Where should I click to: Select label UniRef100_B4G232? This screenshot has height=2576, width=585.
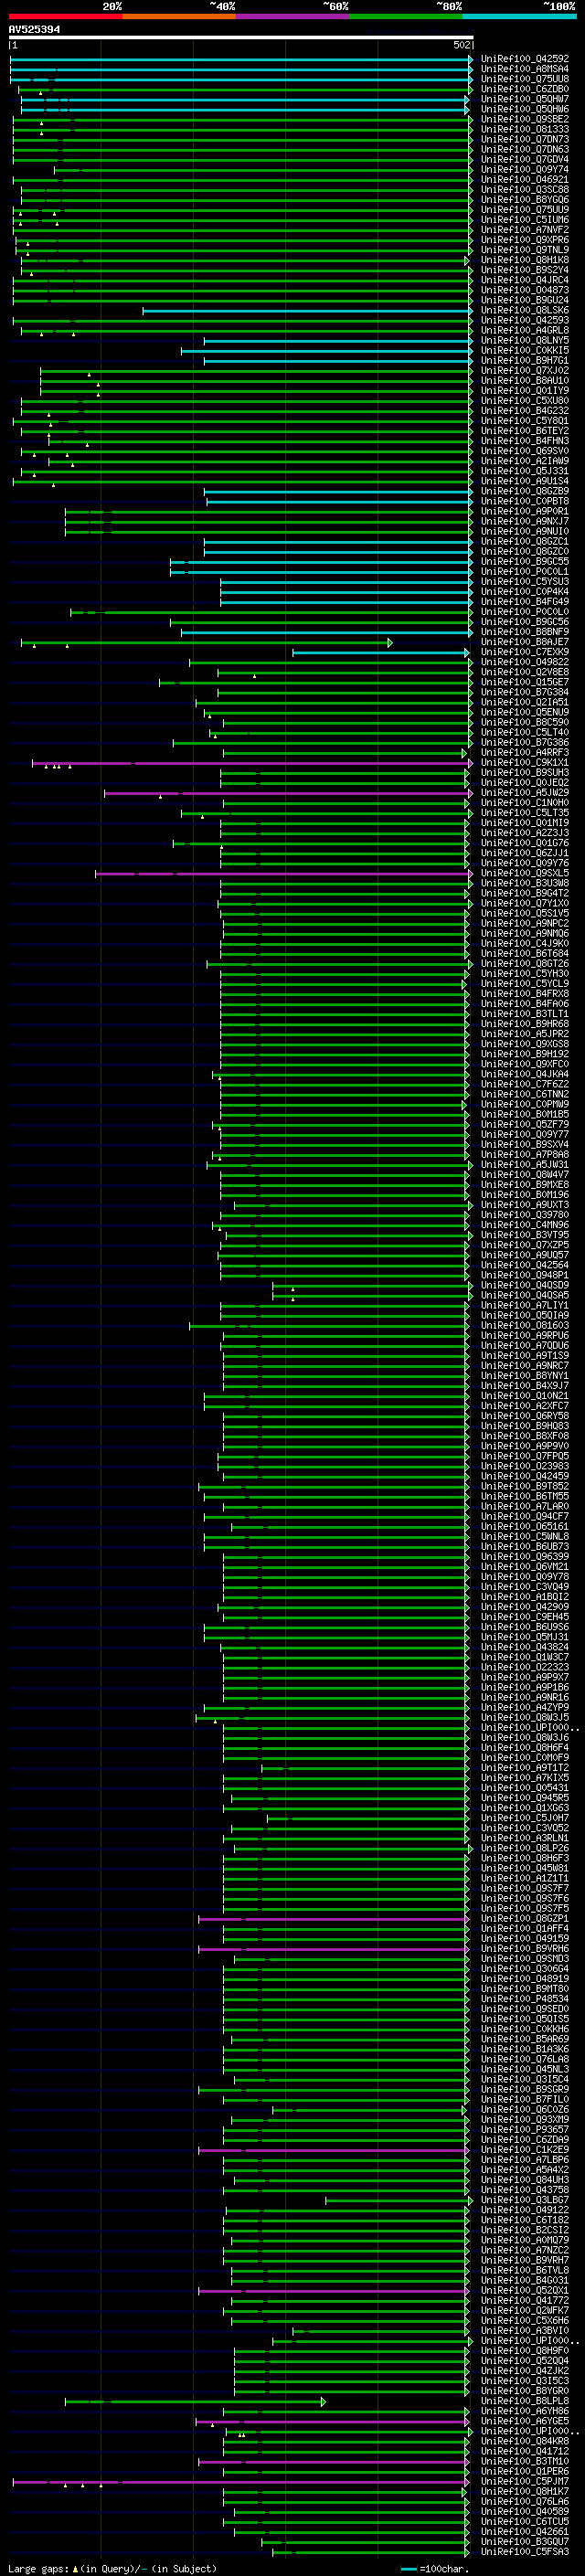[524, 411]
